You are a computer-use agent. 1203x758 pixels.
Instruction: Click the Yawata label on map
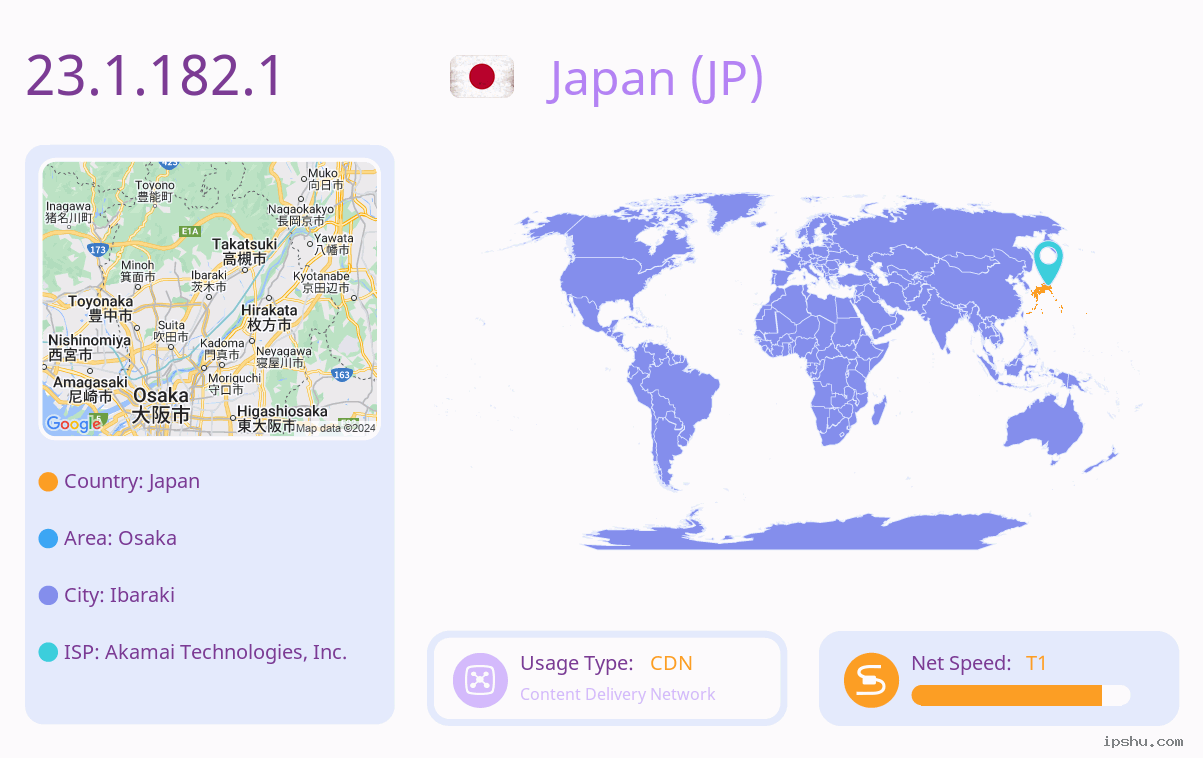[333, 243]
